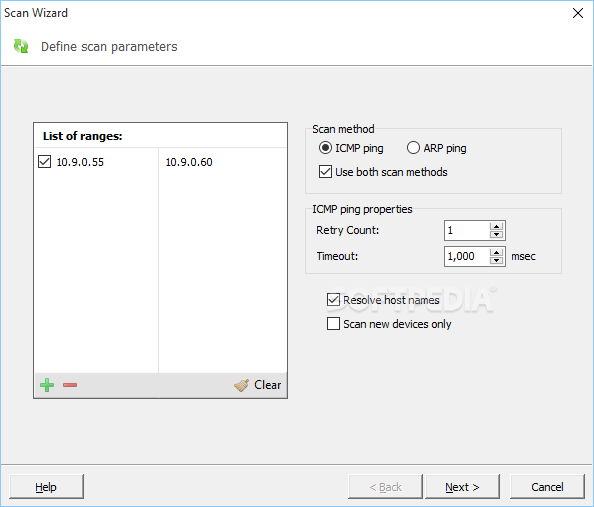Increase Timeout with up arrow
The image size is (594, 507).
tap(496, 252)
